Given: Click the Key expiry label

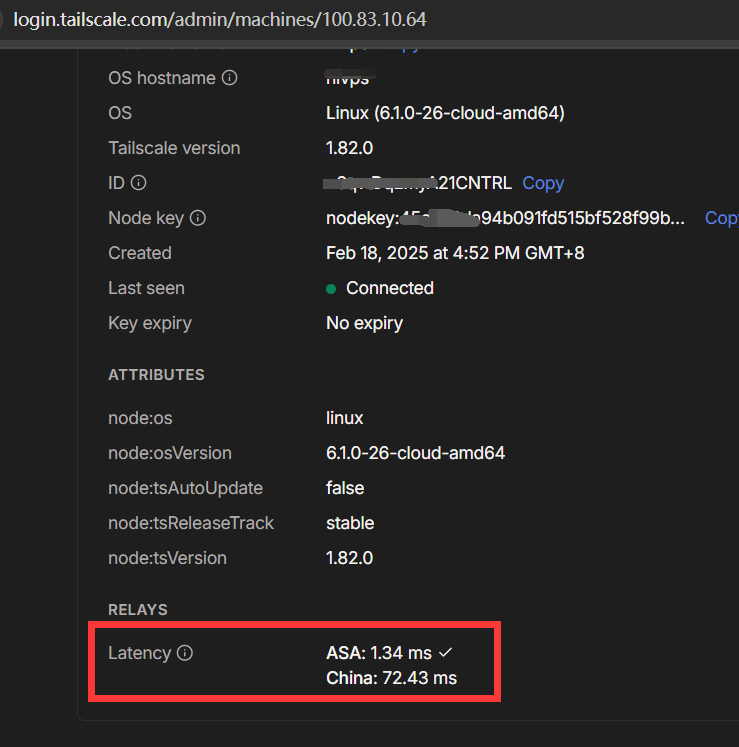Looking at the screenshot, I should pyautogui.click(x=150, y=323).
